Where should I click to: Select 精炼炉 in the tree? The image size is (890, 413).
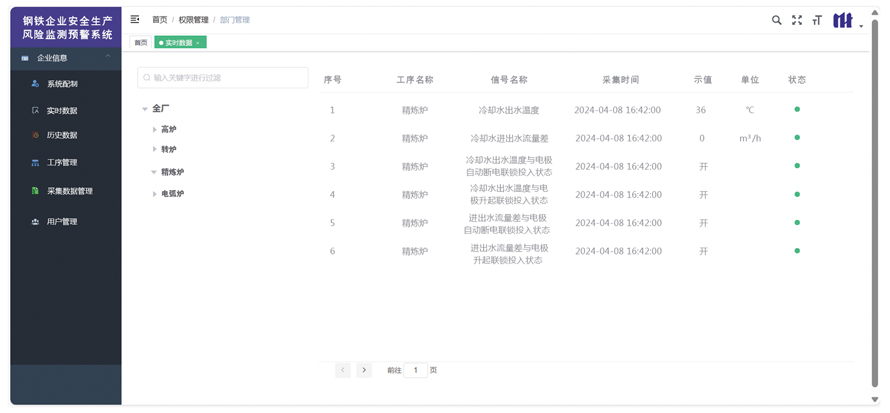tap(173, 172)
